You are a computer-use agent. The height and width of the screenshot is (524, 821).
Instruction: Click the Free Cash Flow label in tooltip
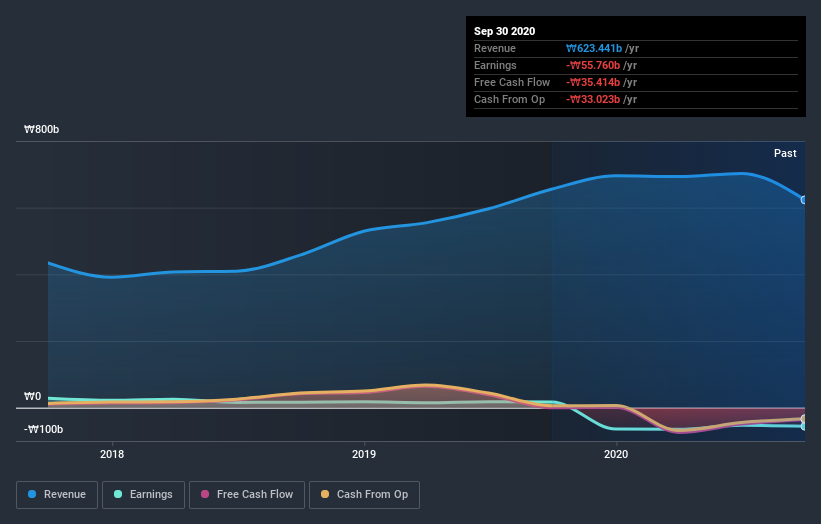pos(512,82)
